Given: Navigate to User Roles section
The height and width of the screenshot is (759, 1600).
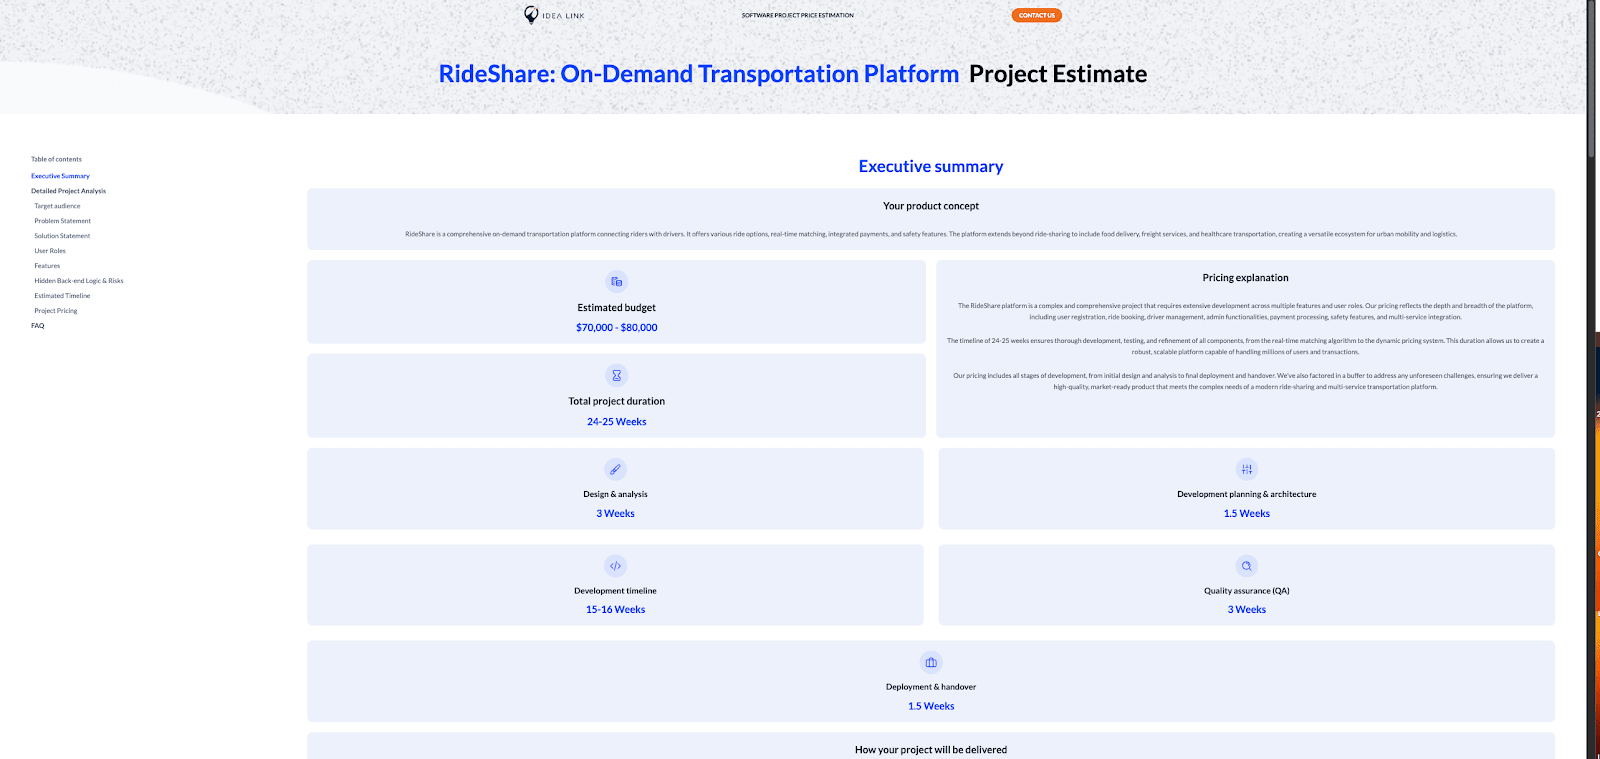Looking at the screenshot, I should tap(50, 251).
